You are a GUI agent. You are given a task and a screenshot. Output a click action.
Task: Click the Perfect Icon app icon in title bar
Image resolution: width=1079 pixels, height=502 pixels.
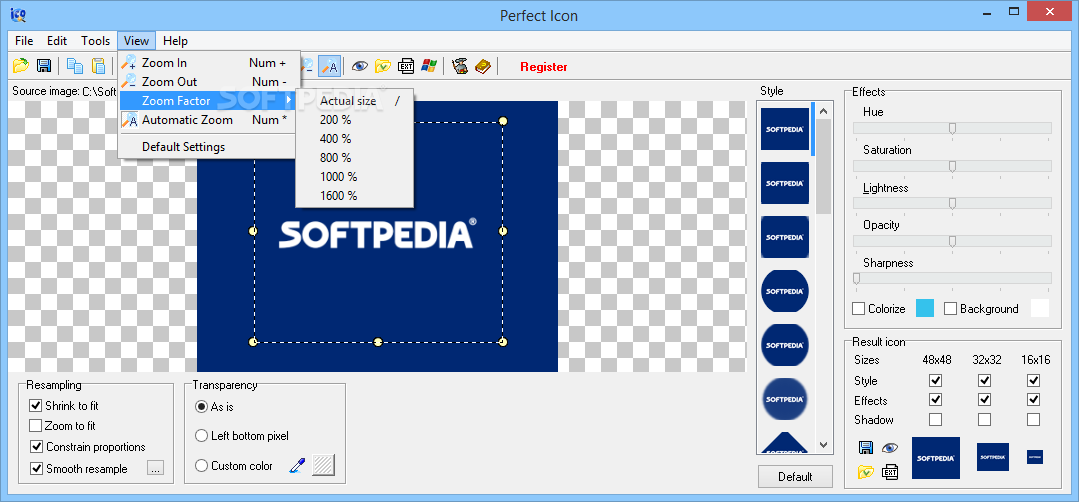tap(18, 14)
